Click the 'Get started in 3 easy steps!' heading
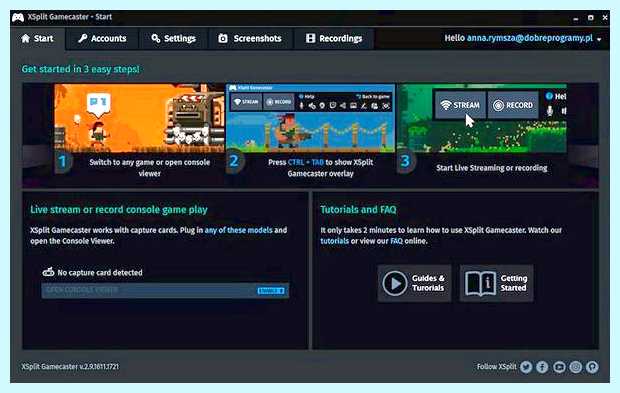Image resolution: width=620 pixels, height=393 pixels. click(80, 69)
